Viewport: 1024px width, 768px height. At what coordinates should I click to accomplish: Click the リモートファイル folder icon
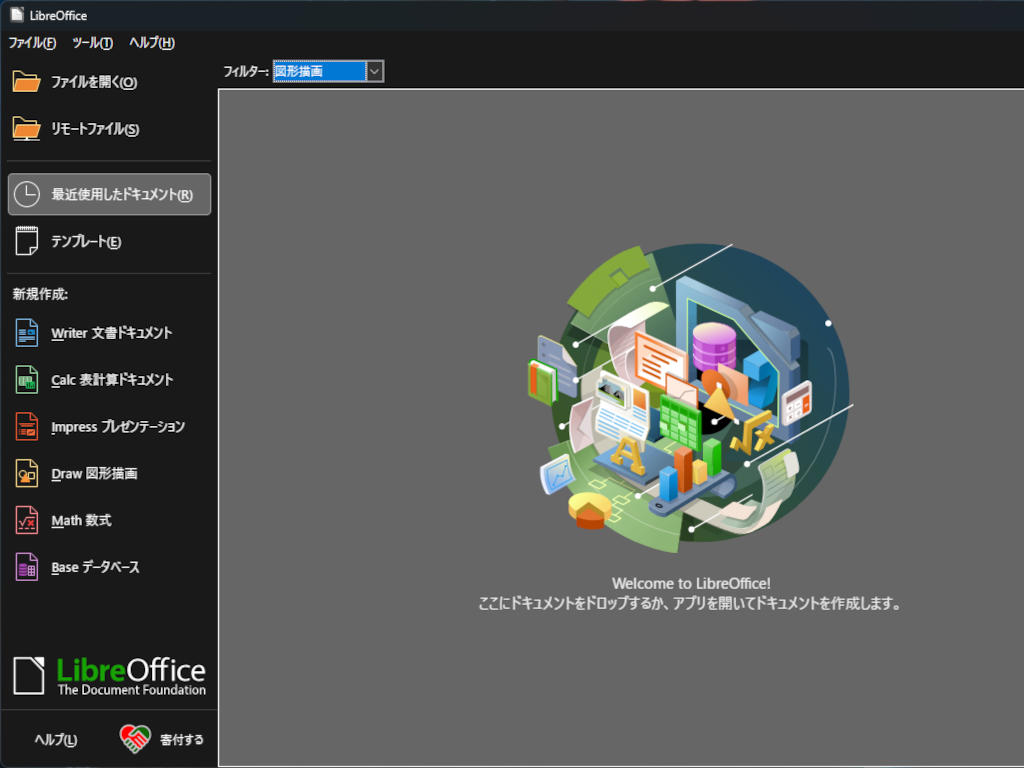(26, 129)
